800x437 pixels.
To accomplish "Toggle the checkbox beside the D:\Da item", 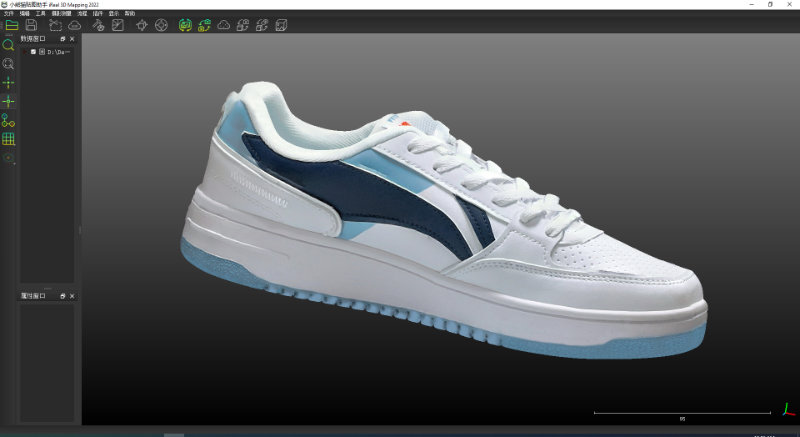I will point(33,52).
